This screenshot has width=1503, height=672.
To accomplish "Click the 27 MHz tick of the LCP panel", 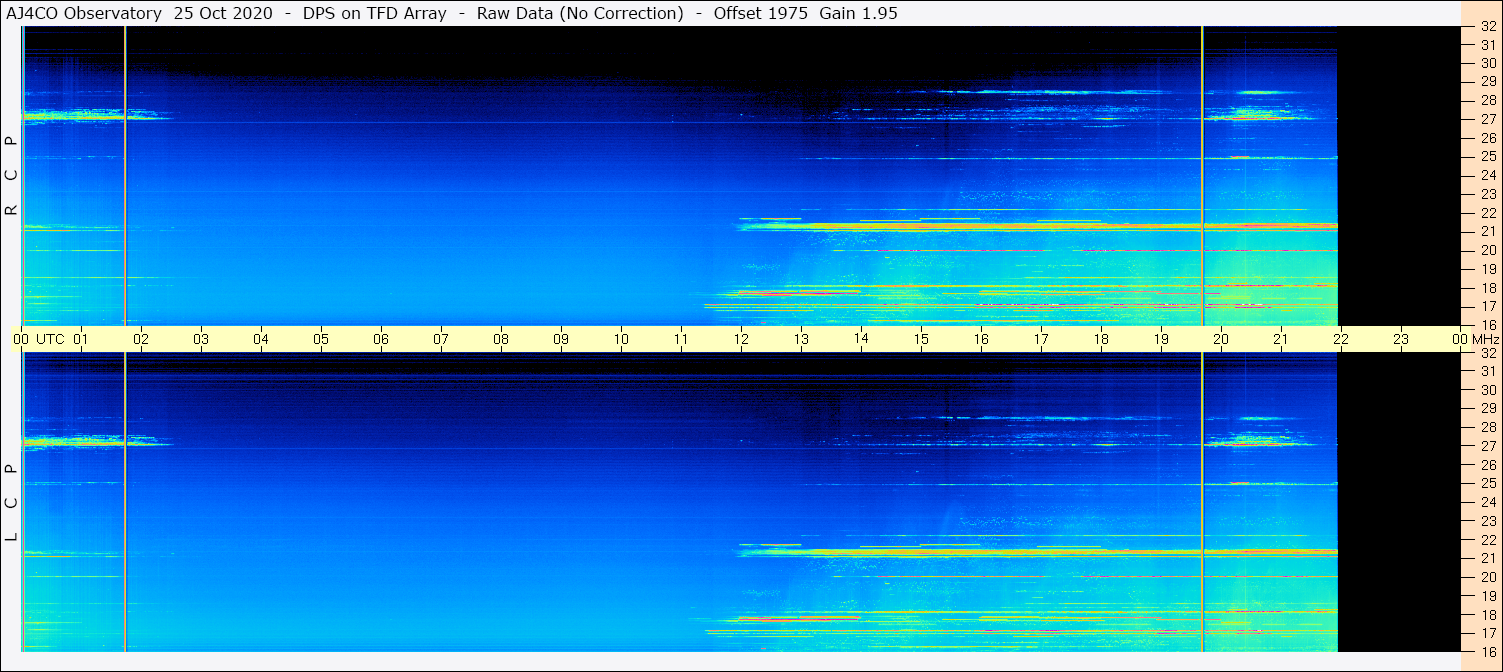I will 1487,446.
